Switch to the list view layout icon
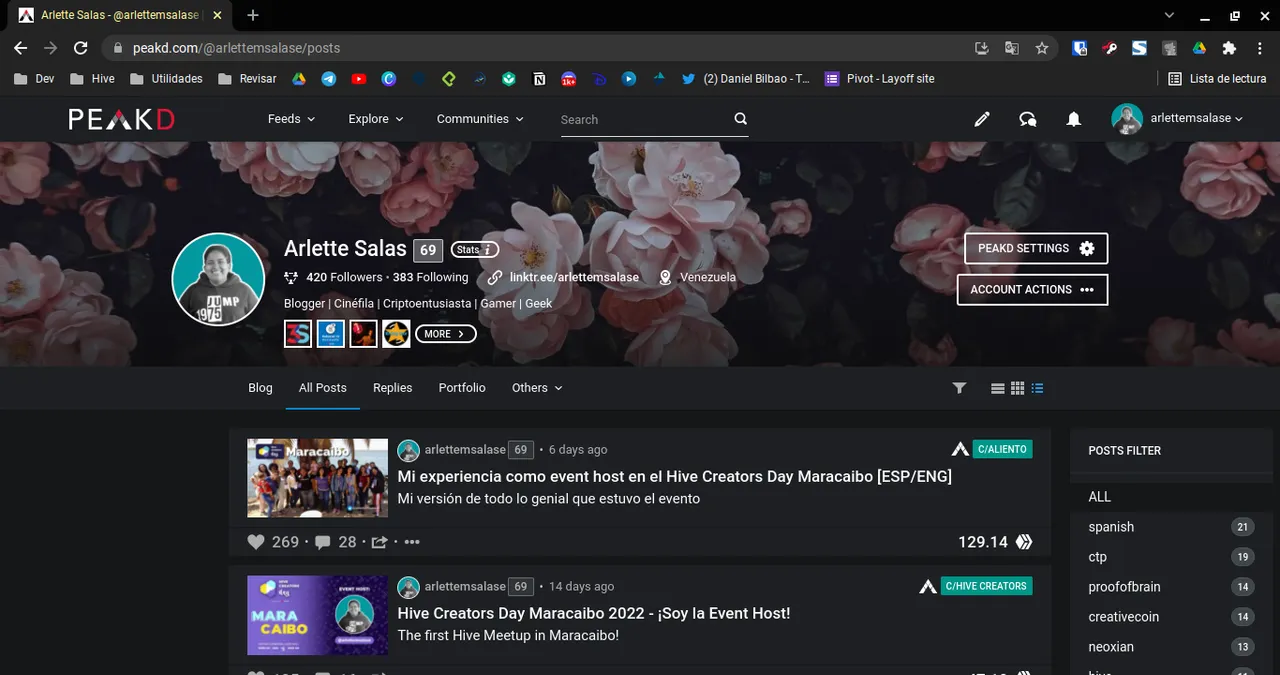The image size is (1280, 675). click(x=997, y=388)
